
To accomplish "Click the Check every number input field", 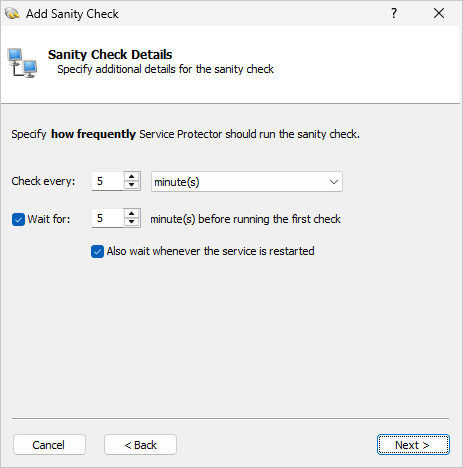I will [x=108, y=181].
